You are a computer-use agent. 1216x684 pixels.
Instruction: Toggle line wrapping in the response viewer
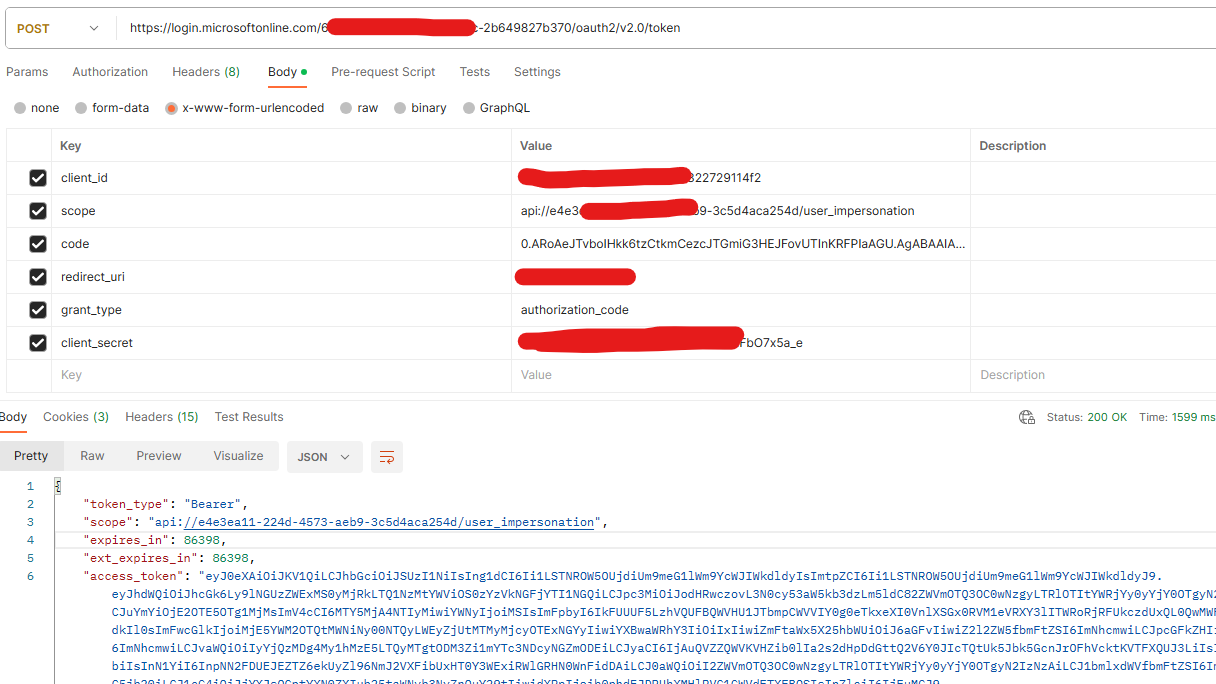pyautogui.click(x=387, y=456)
